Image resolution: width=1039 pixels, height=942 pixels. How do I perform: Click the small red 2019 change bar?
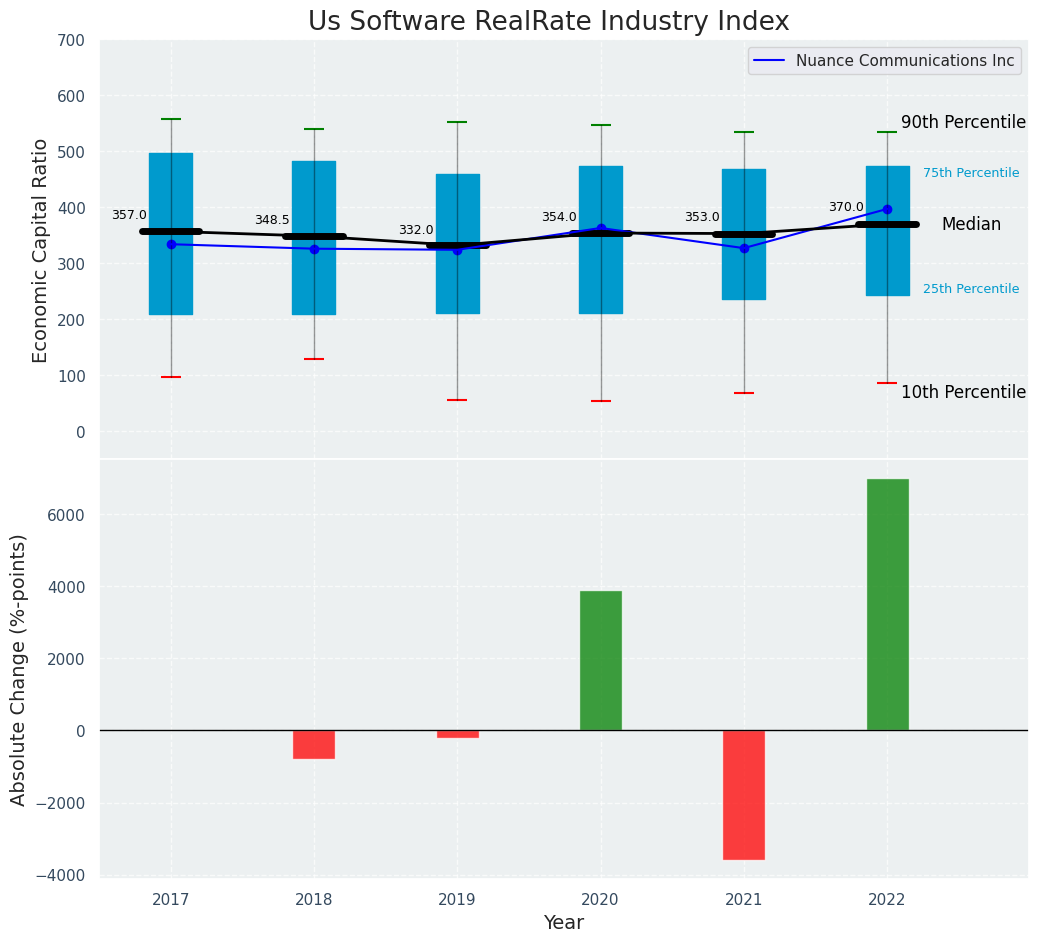pos(457,734)
